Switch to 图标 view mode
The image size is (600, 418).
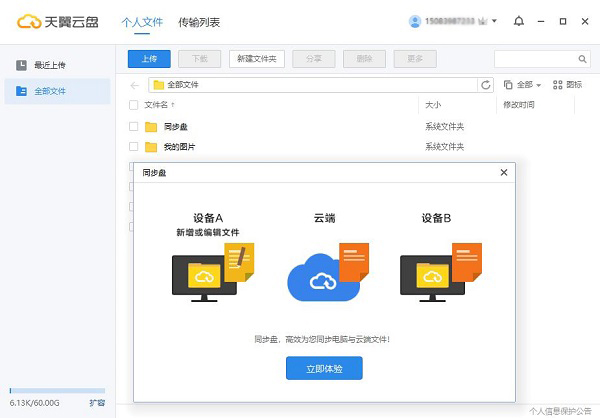(x=567, y=85)
